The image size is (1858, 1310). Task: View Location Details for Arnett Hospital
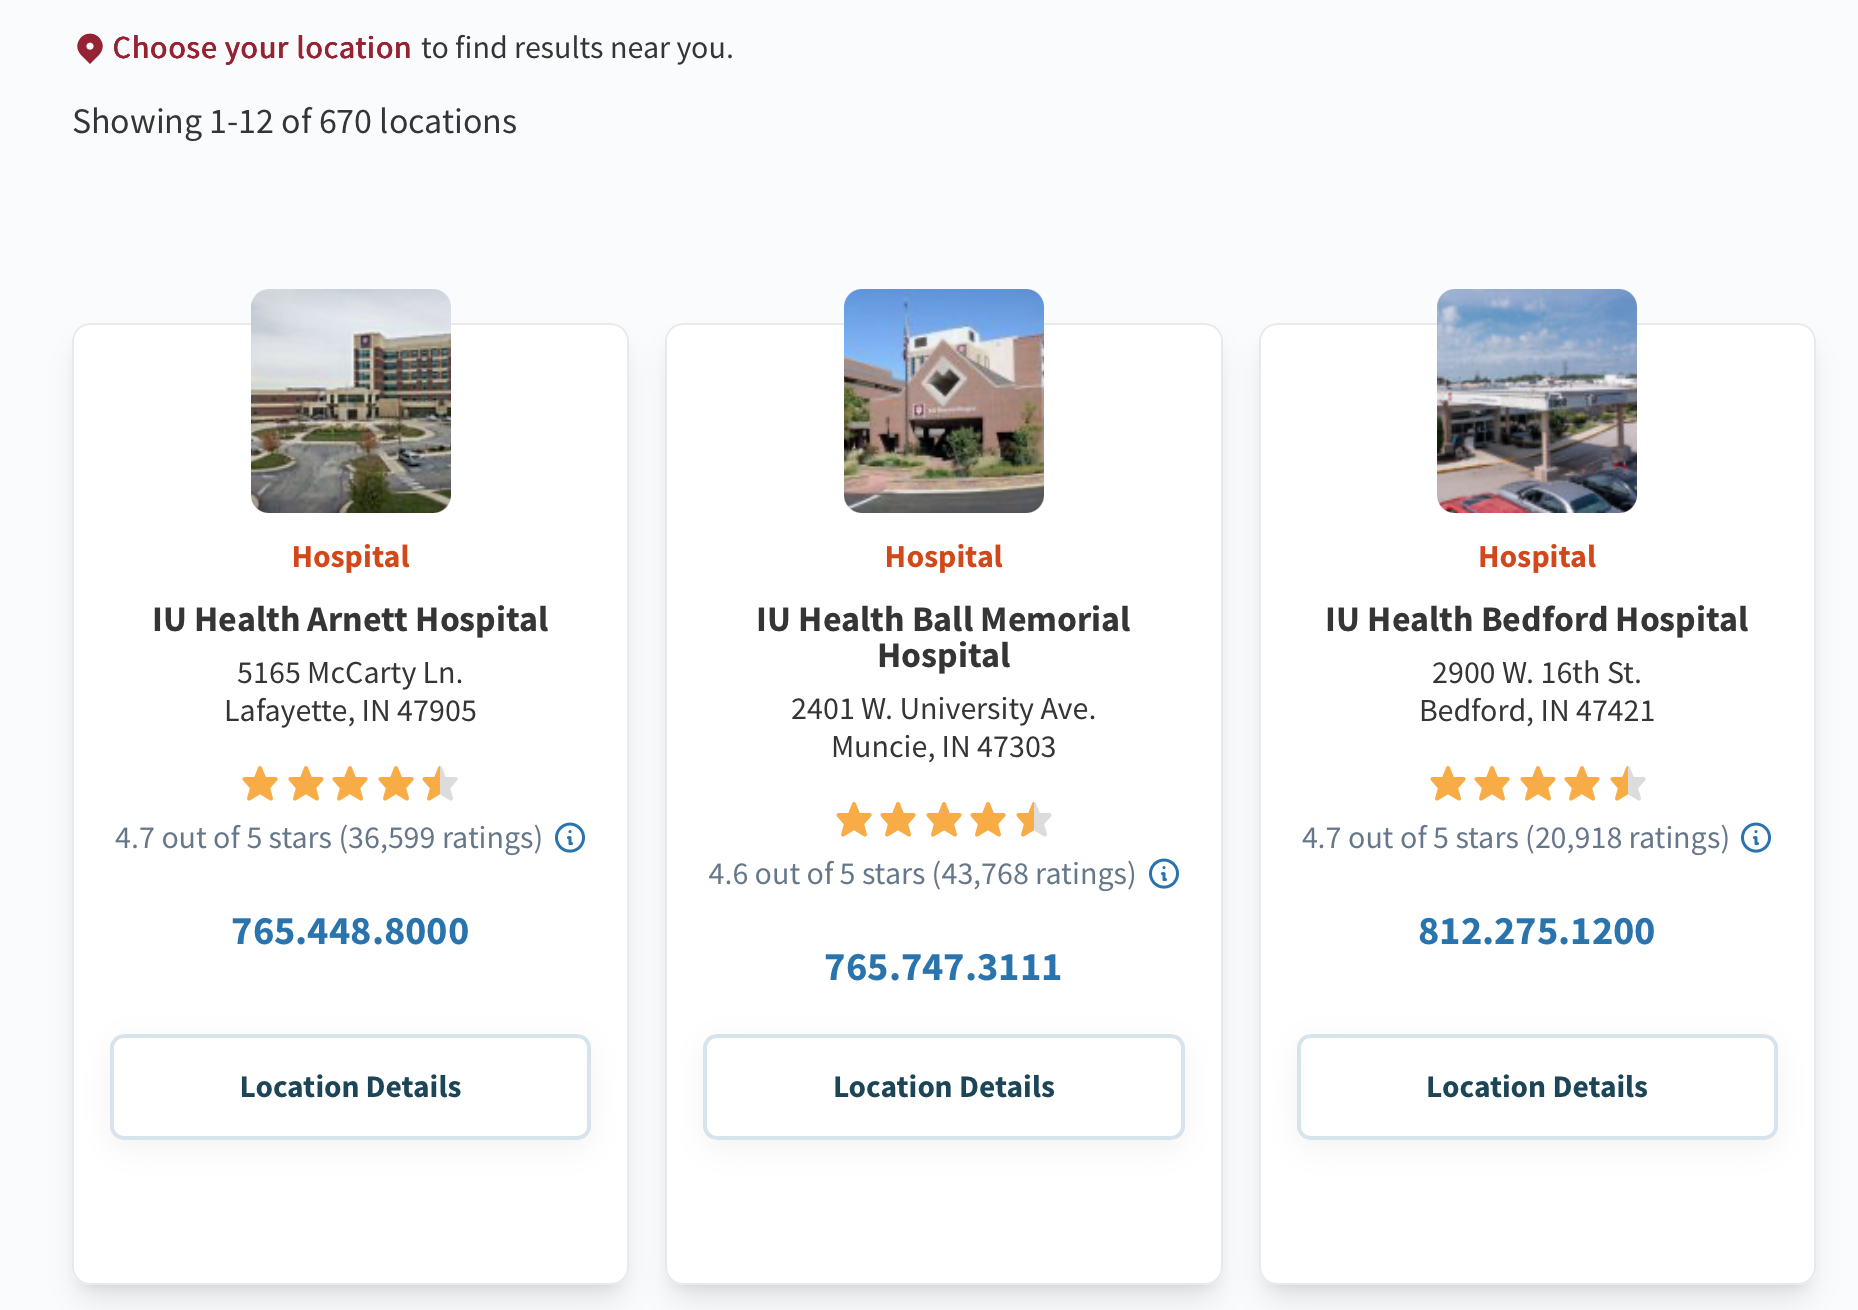coord(350,1087)
